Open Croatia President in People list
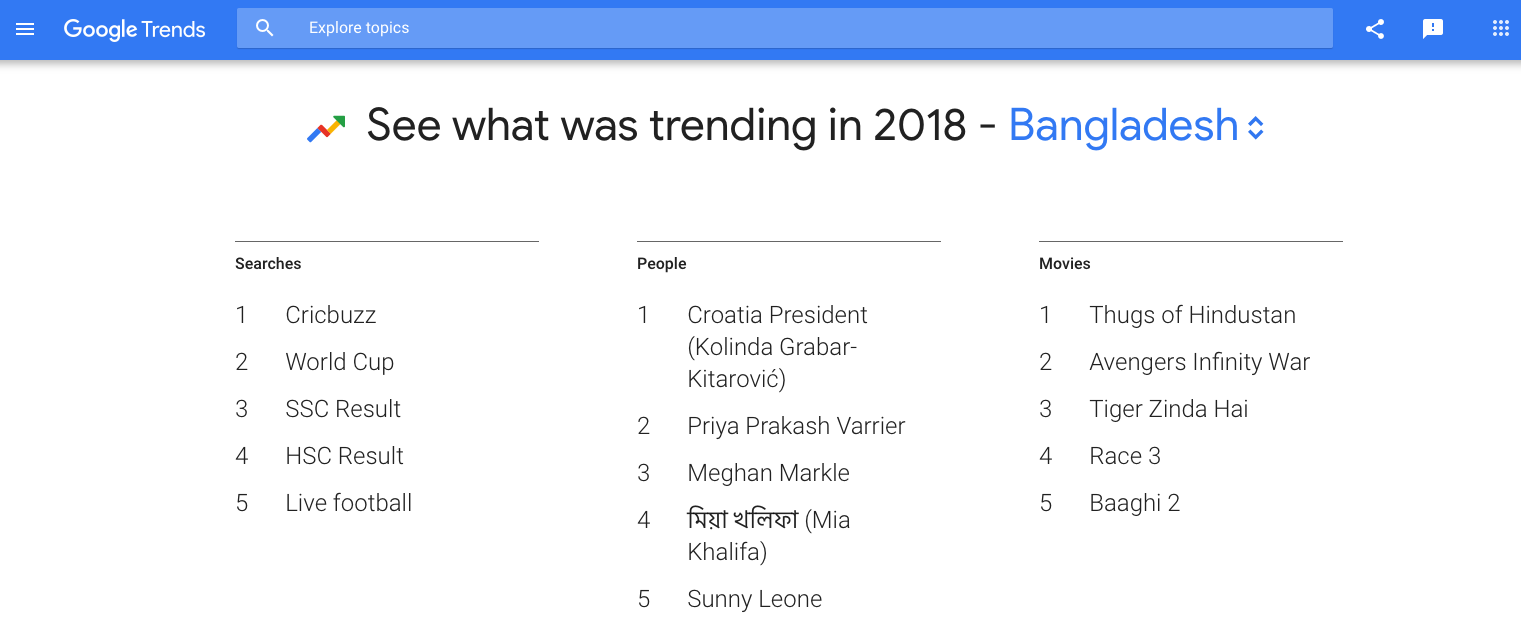This screenshot has width=1521, height=630. coord(777,346)
